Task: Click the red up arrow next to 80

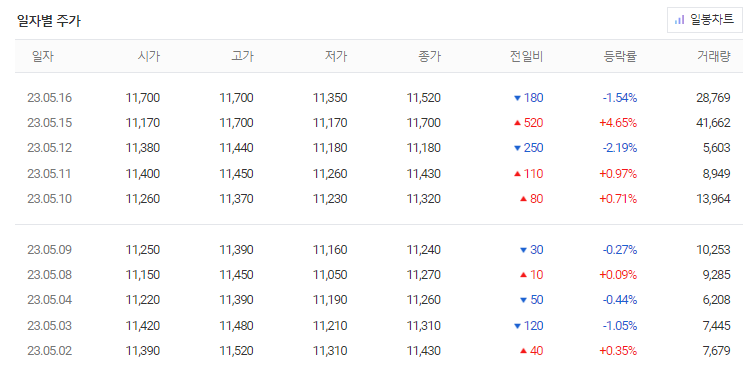Action: pos(524,199)
